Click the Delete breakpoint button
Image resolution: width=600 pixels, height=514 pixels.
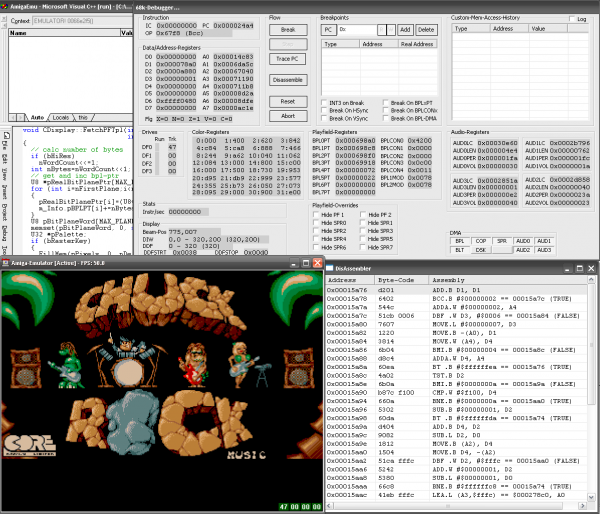click(426, 29)
